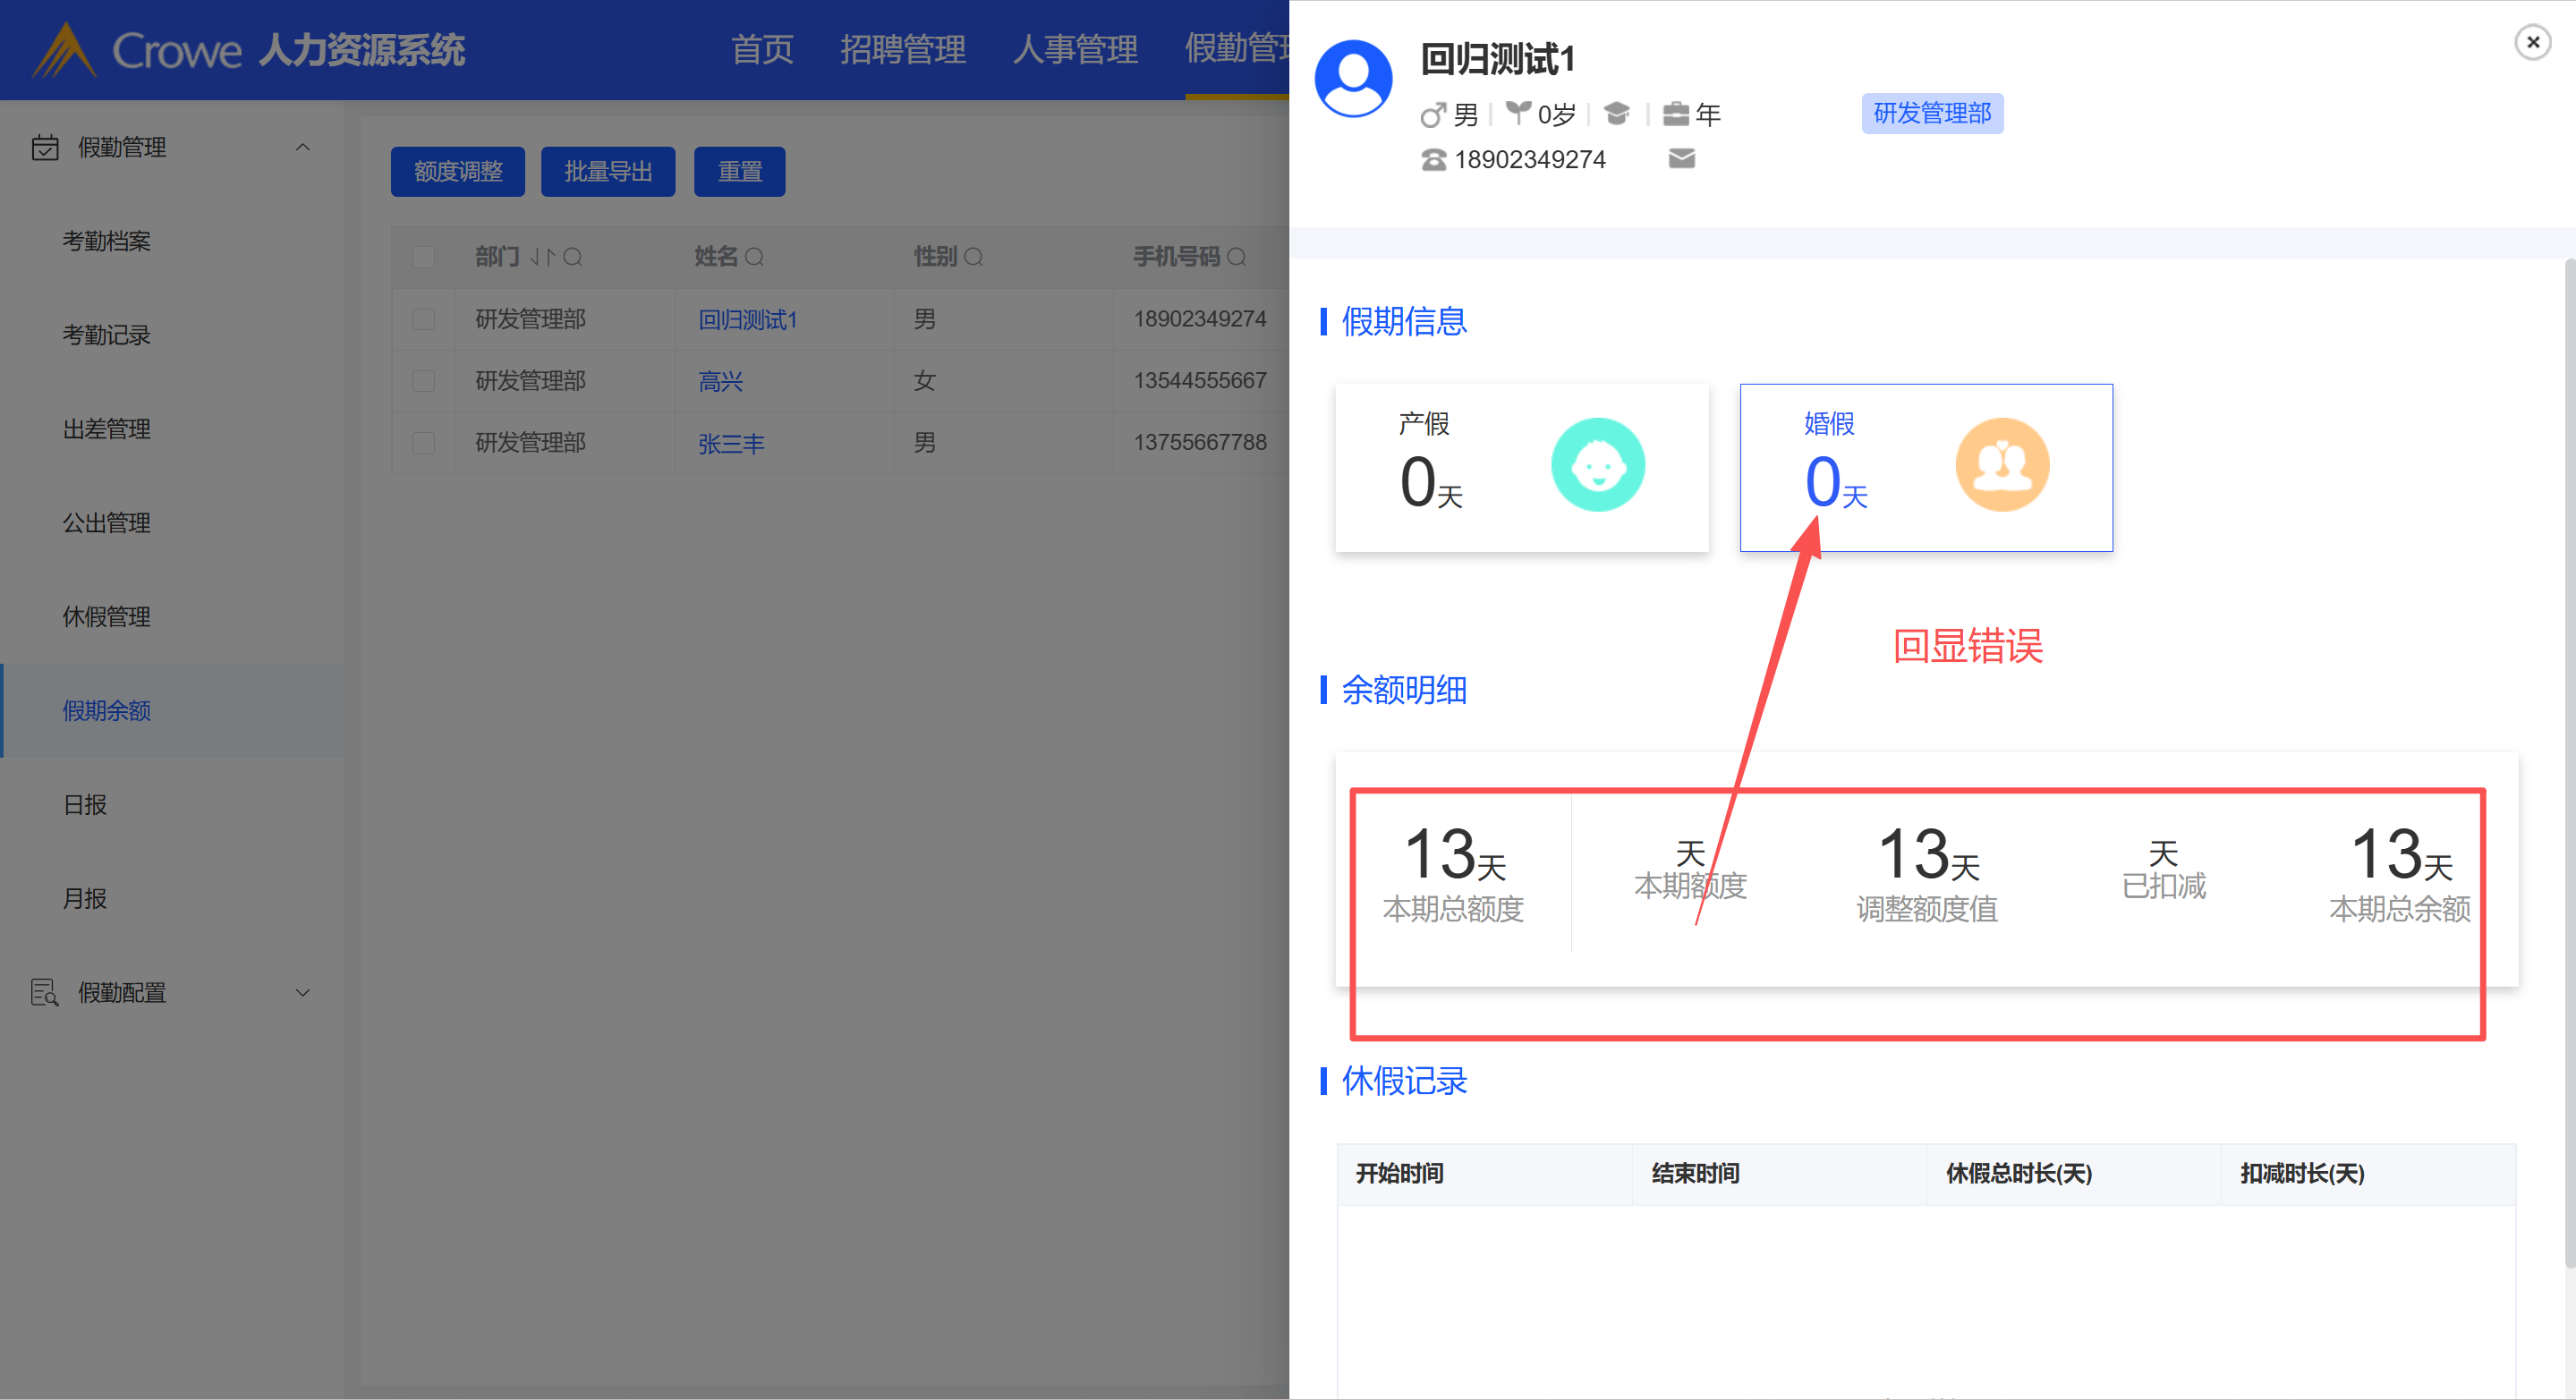The height and width of the screenshot is (1400, 2576).
Task: Click the user avatar icon in the detail panel
Action: point(1353,79)
